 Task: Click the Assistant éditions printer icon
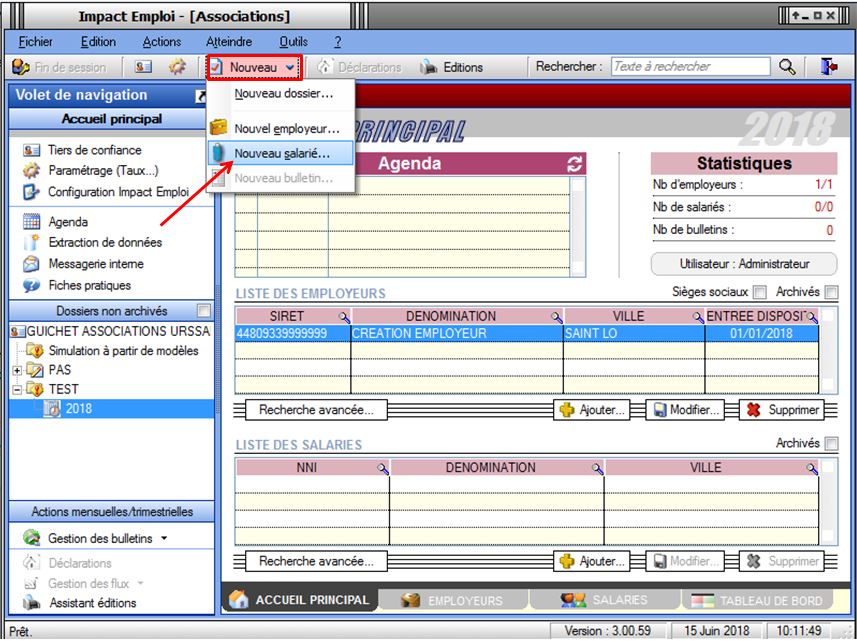[x=32, y=603]
